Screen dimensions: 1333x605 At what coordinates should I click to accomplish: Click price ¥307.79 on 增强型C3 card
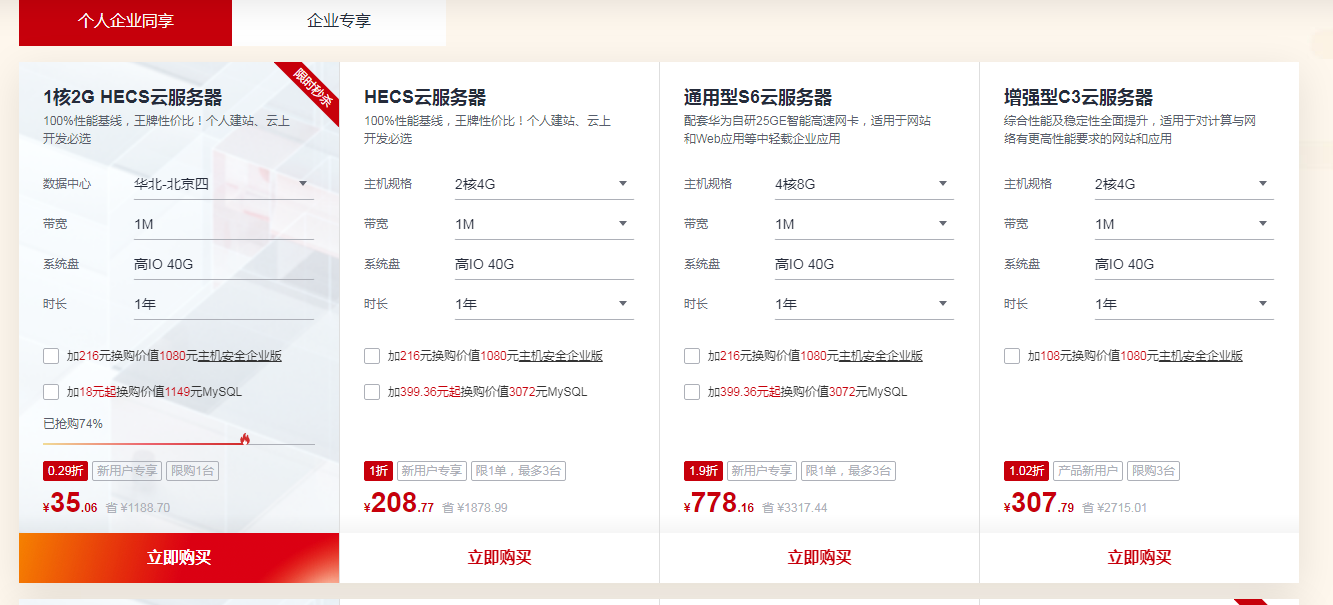pos(1039,504)
